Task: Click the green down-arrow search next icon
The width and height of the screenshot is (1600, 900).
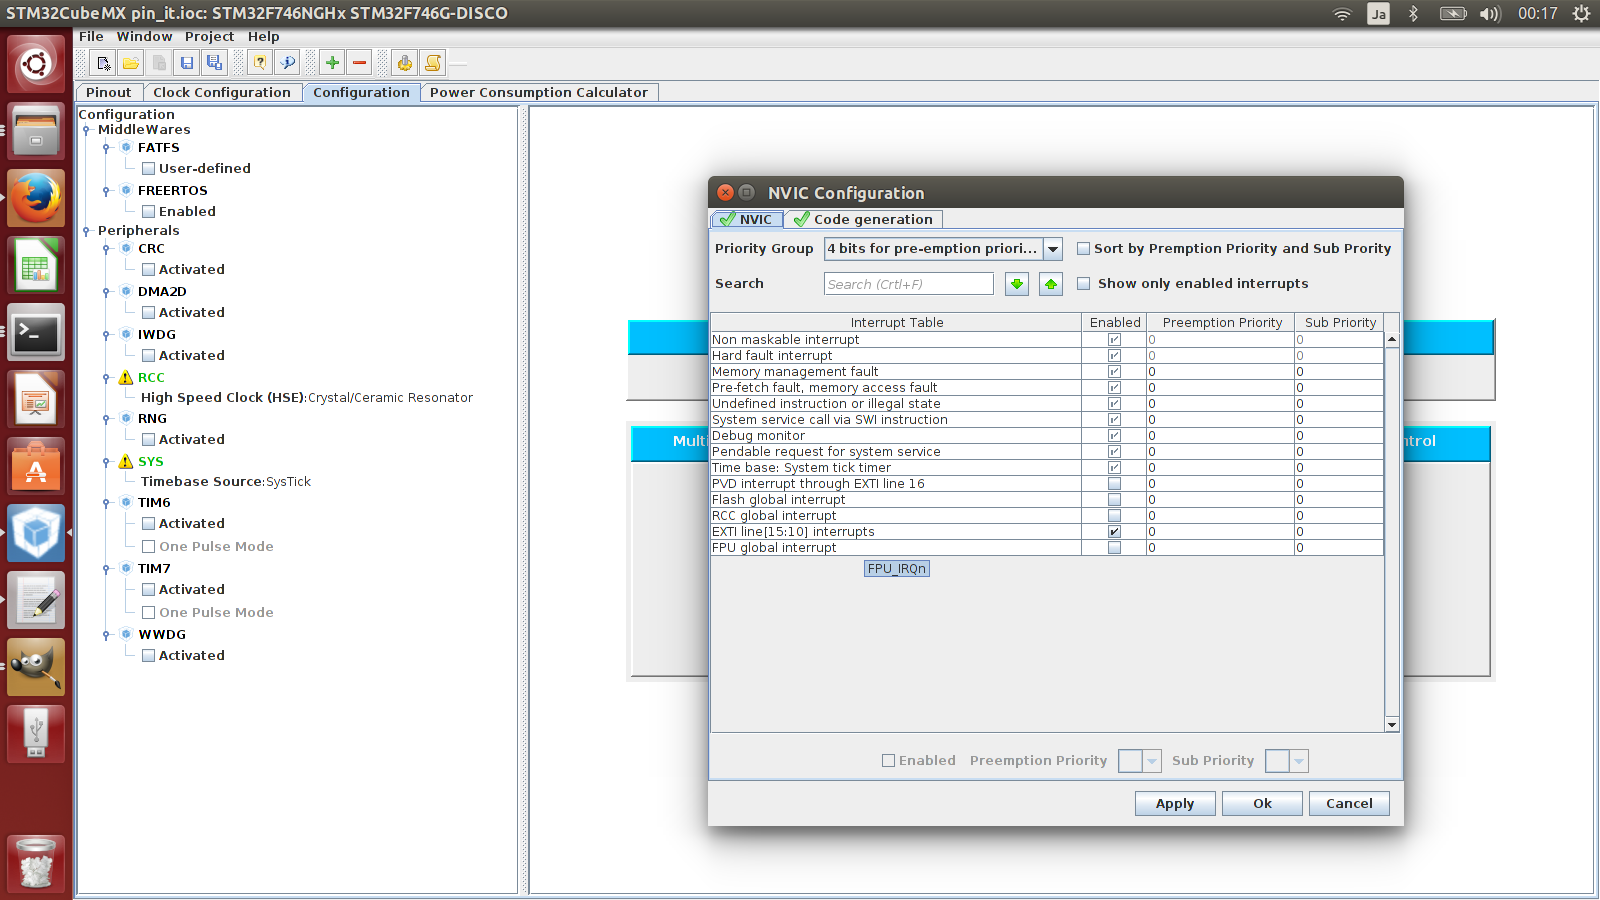Action: [1017, 284]
